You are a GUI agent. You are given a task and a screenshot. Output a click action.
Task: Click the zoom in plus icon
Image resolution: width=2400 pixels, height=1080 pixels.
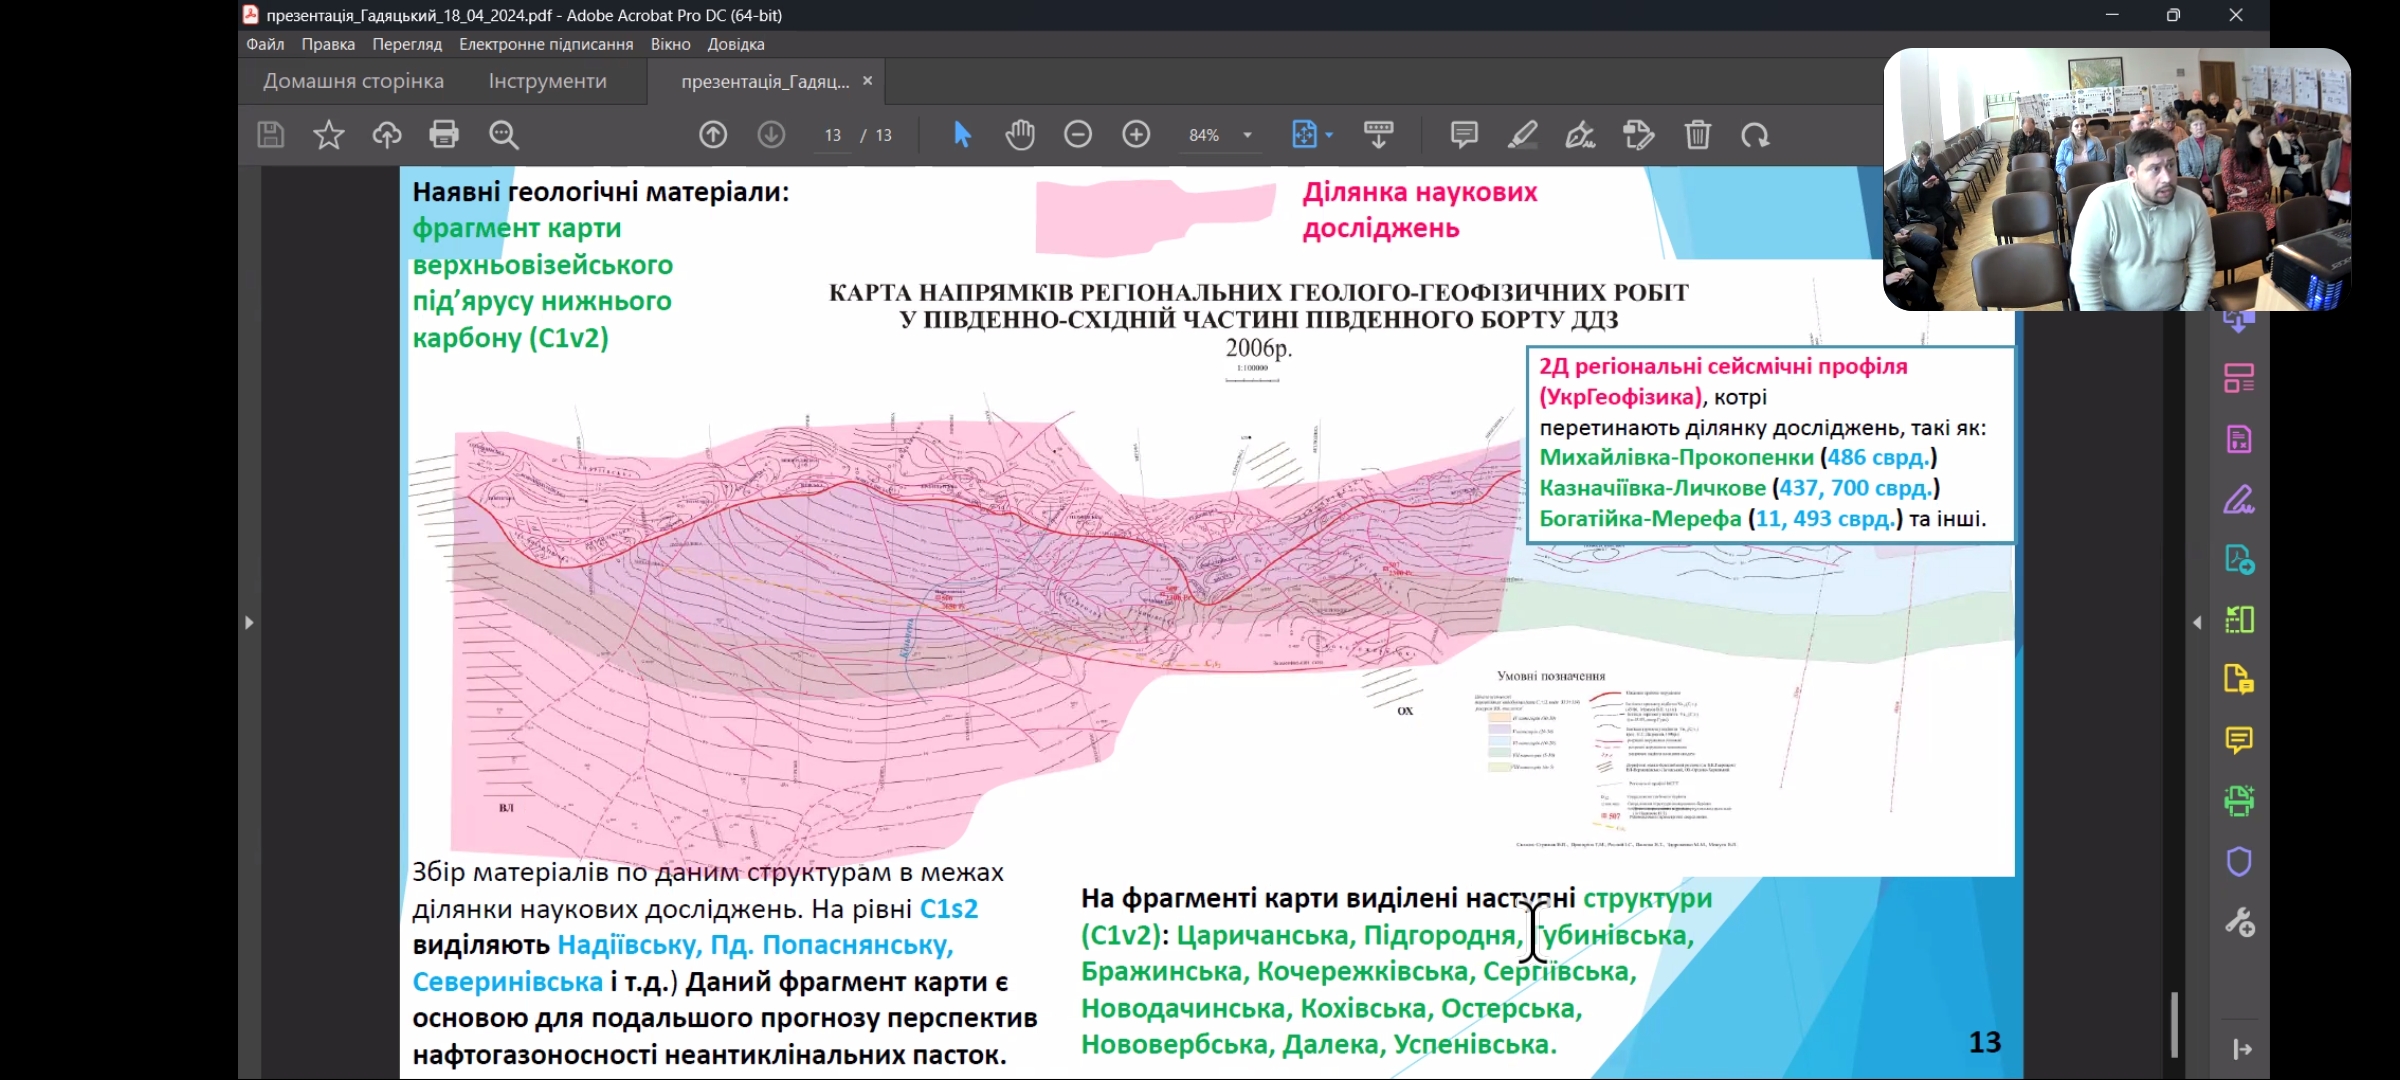point(1136,135)
